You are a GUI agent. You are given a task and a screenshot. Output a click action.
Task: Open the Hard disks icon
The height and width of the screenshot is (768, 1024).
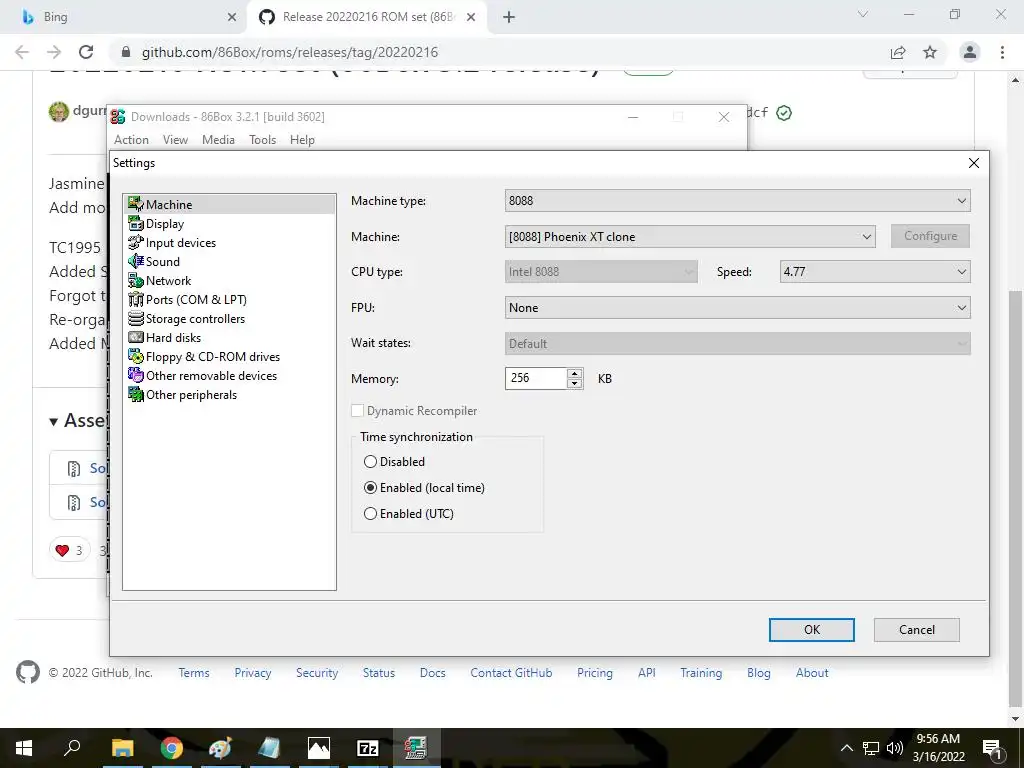click(x=136, y=337)
